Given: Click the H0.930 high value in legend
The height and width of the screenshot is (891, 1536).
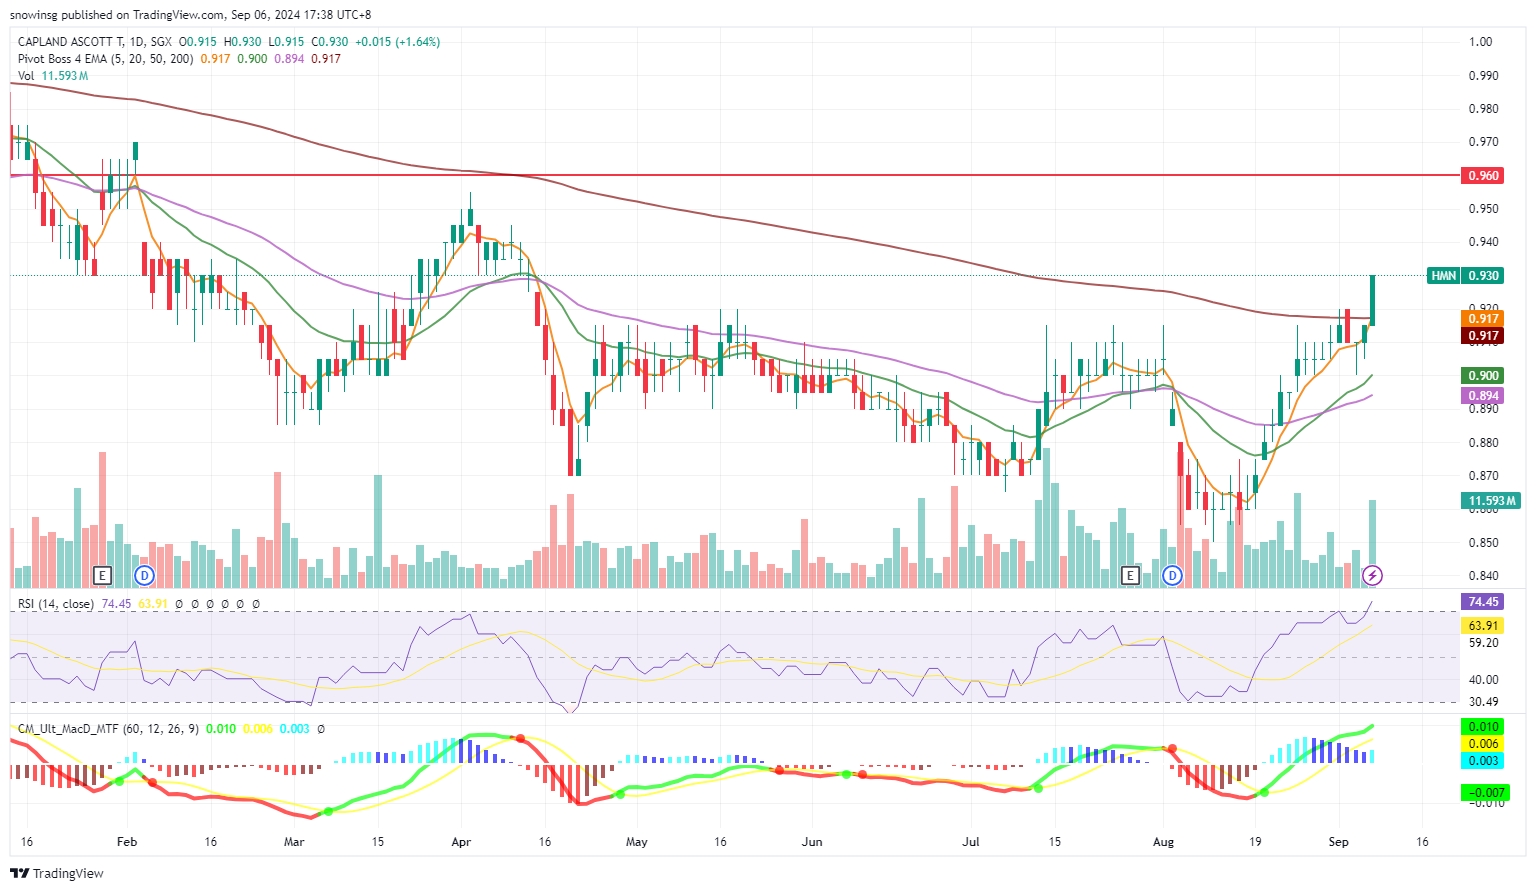Looking at the screenshot, I should click(x=243, y=42).
